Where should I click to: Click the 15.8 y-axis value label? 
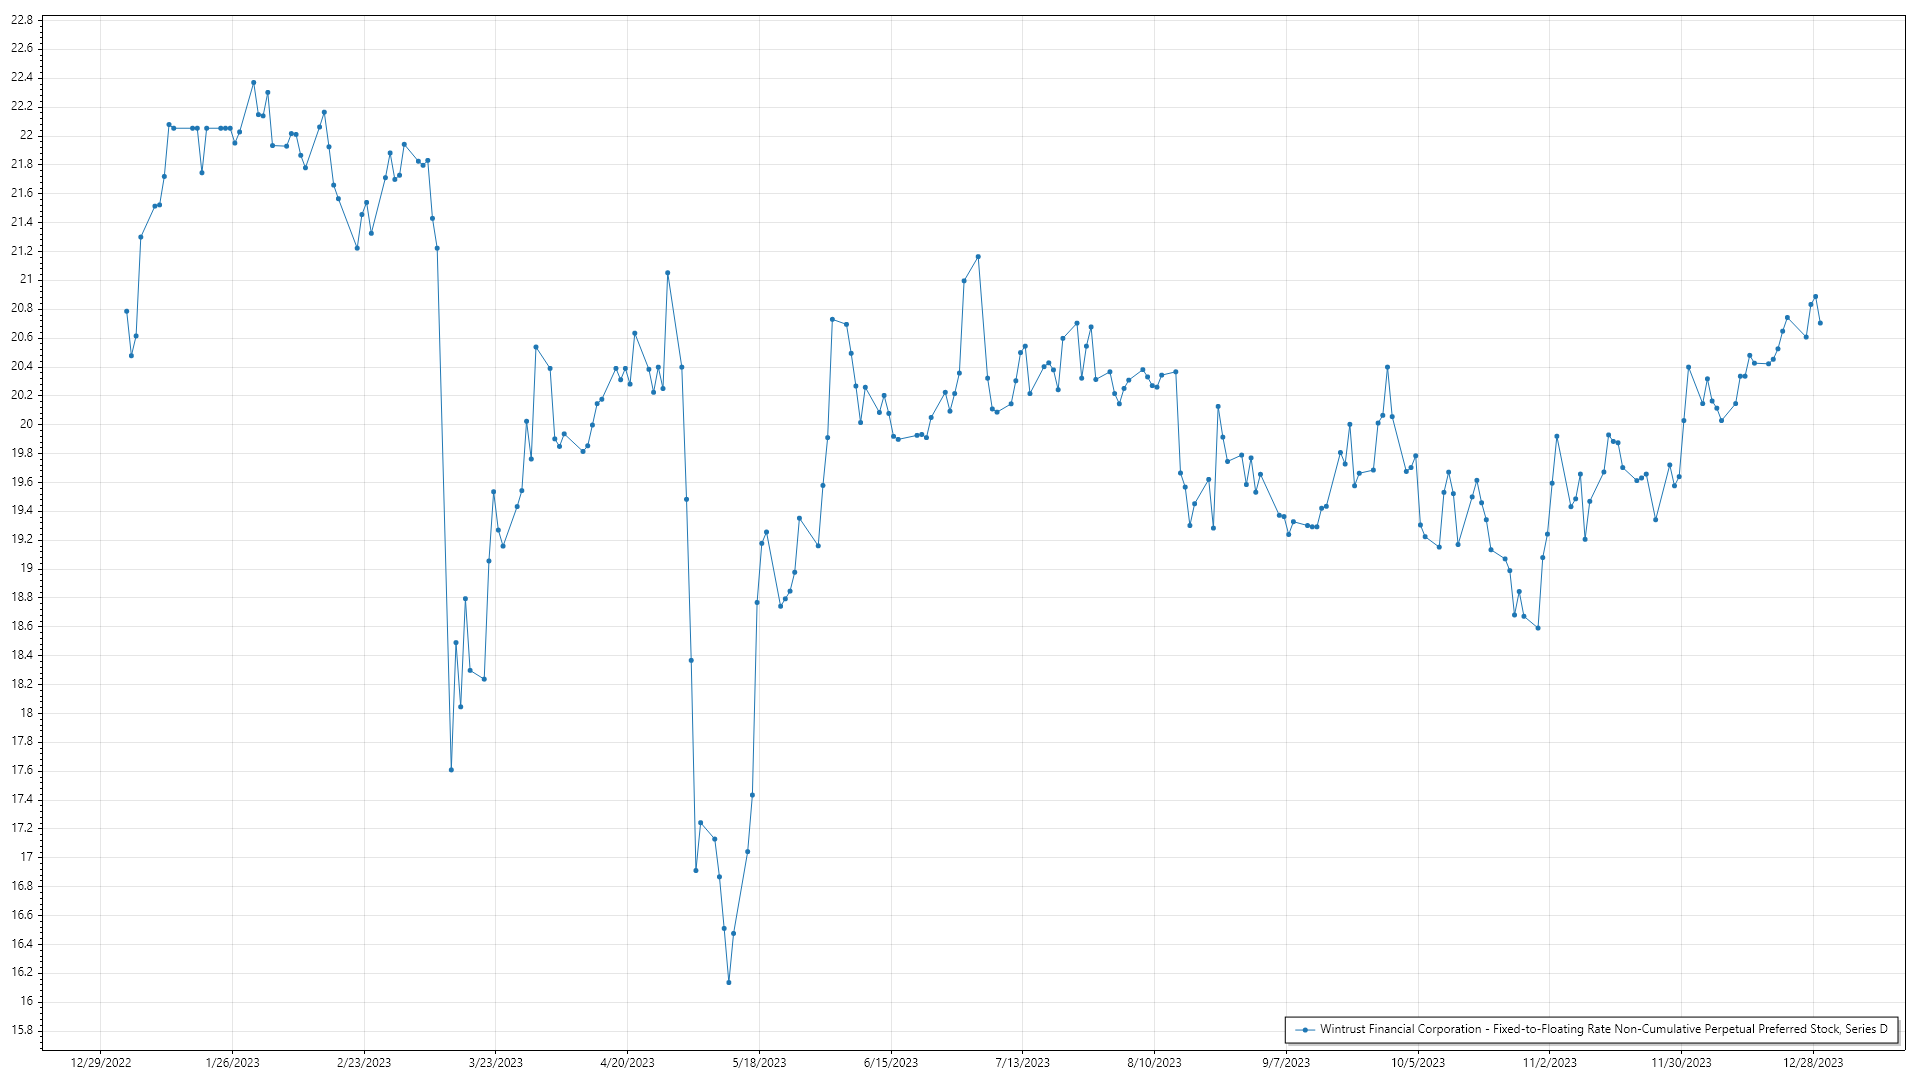tap(22, 1030)
